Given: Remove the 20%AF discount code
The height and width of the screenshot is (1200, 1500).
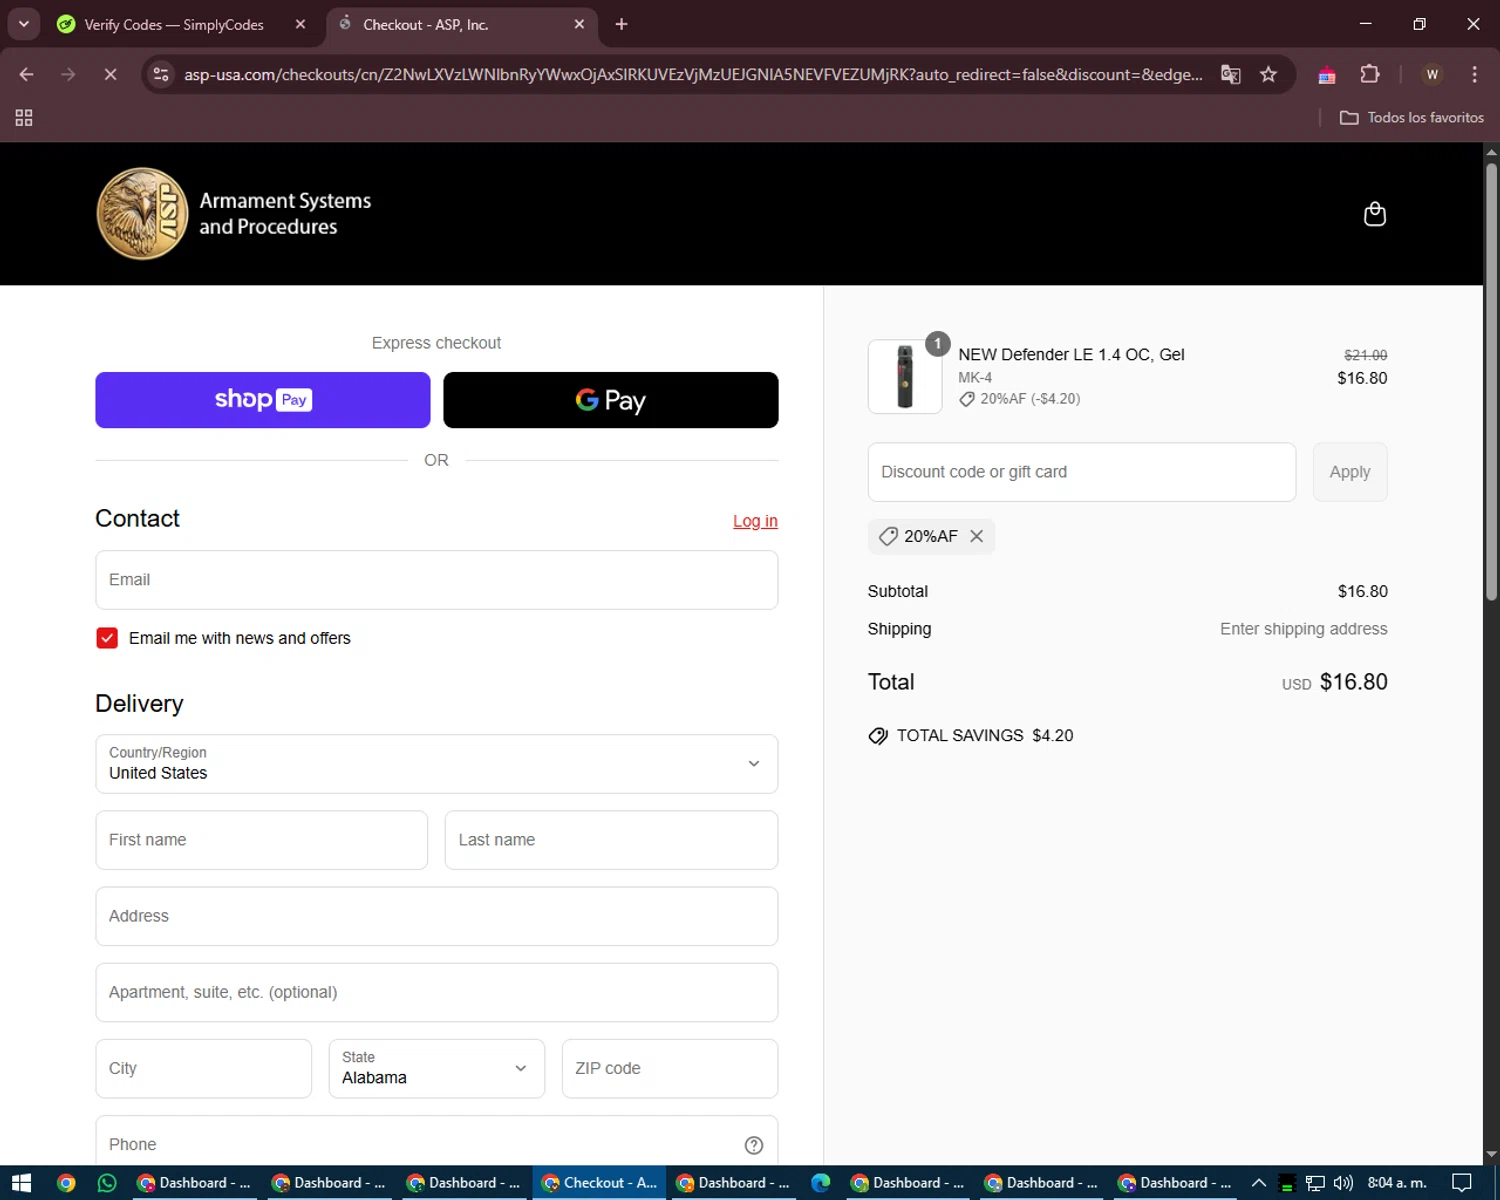Looking at the screenshot, I should coord(977,536).
